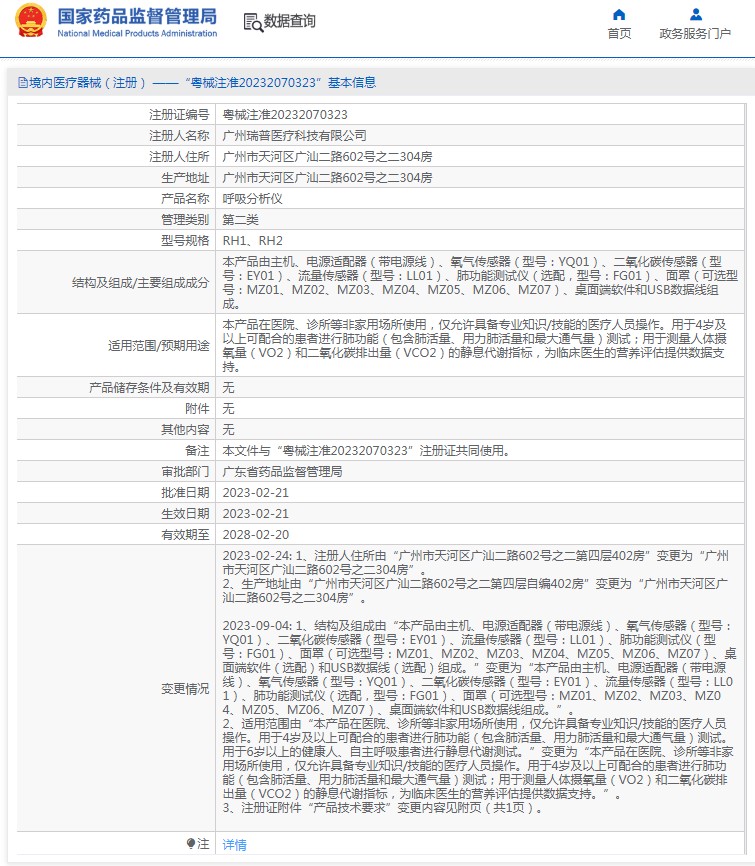
Task: Click the management category value 第二类
Action: click(240, 219)
